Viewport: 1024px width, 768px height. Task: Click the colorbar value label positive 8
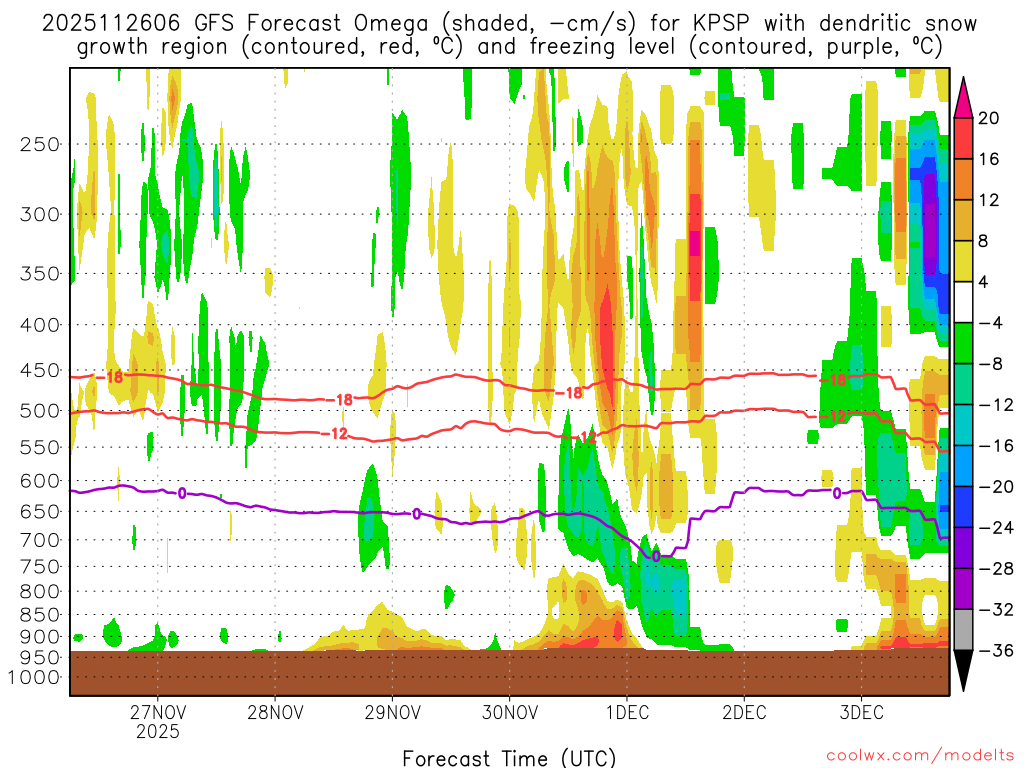(984, 242)
